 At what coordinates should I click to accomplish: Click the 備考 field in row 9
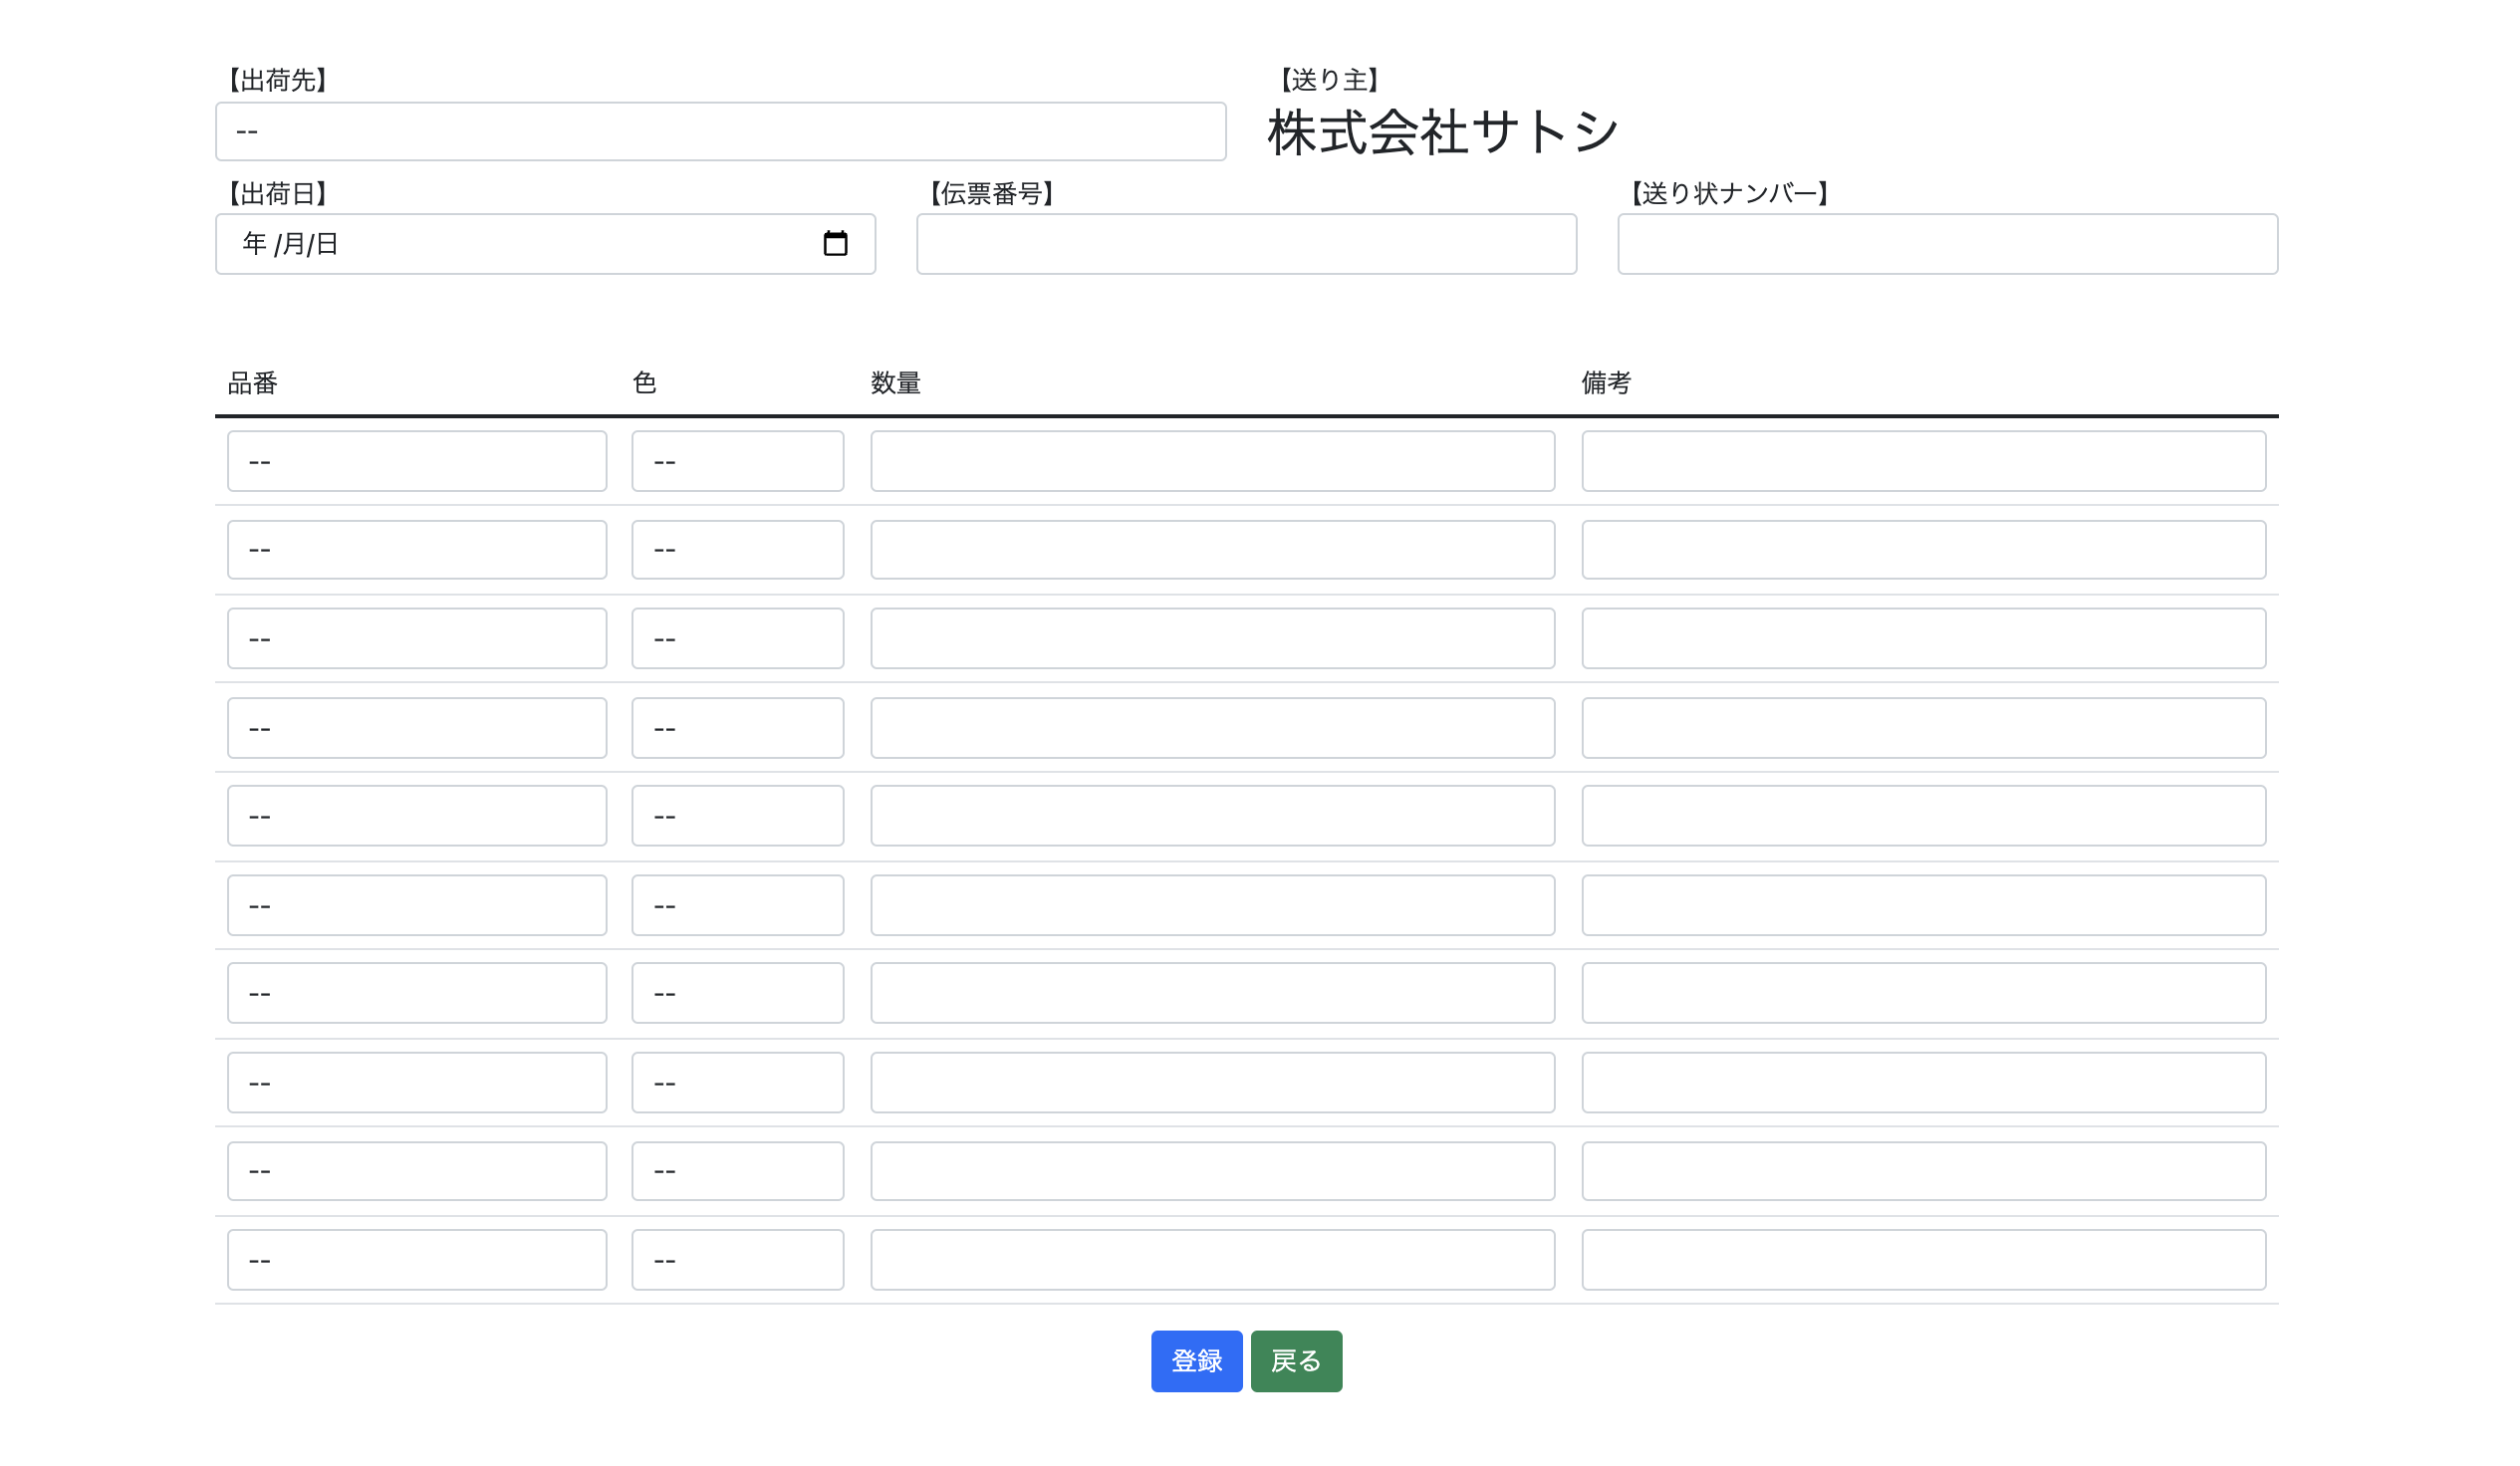click(1923, 1171)
